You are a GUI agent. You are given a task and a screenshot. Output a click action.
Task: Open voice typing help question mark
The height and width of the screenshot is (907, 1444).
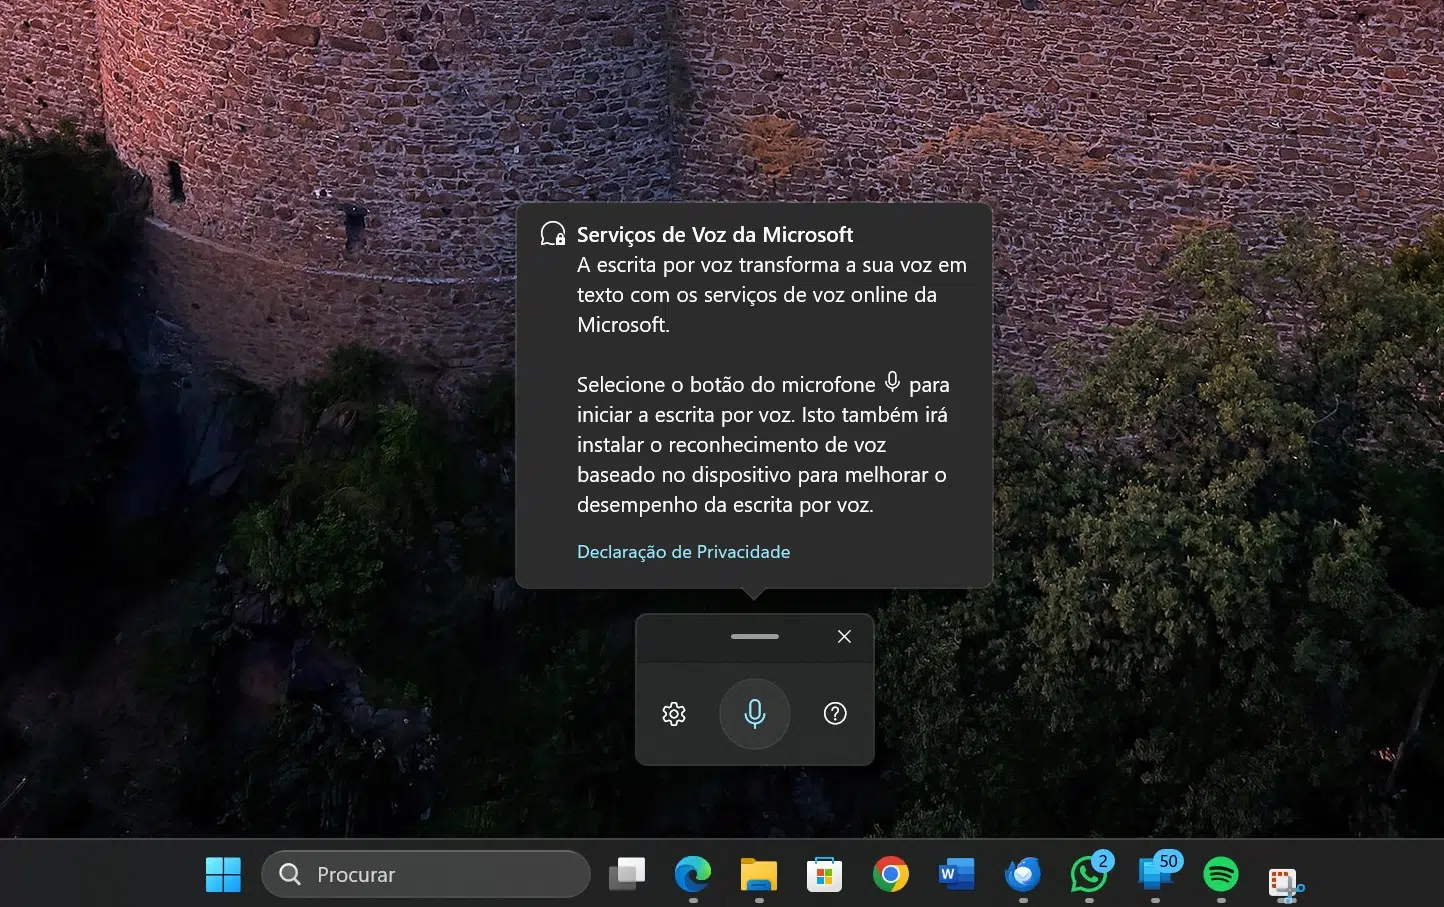click(835, 714)
